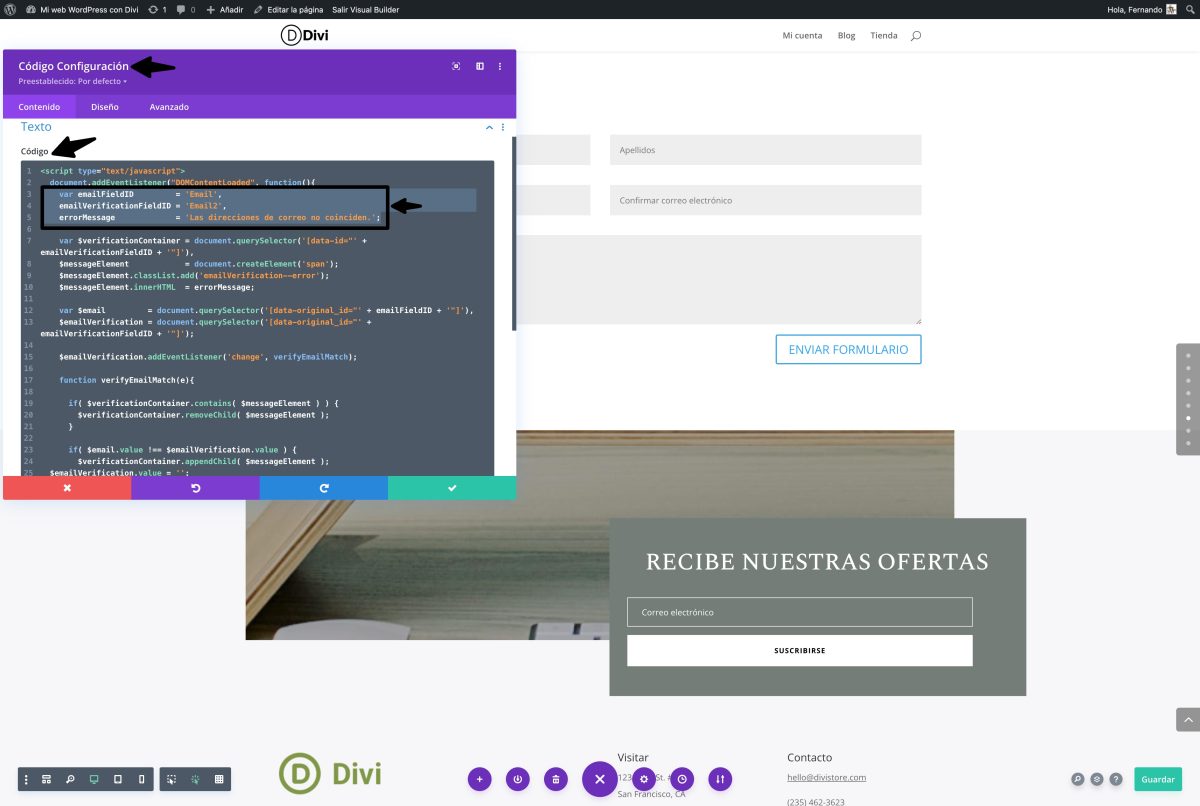Click the Correo electrónico input field

[x=799, y=611]
